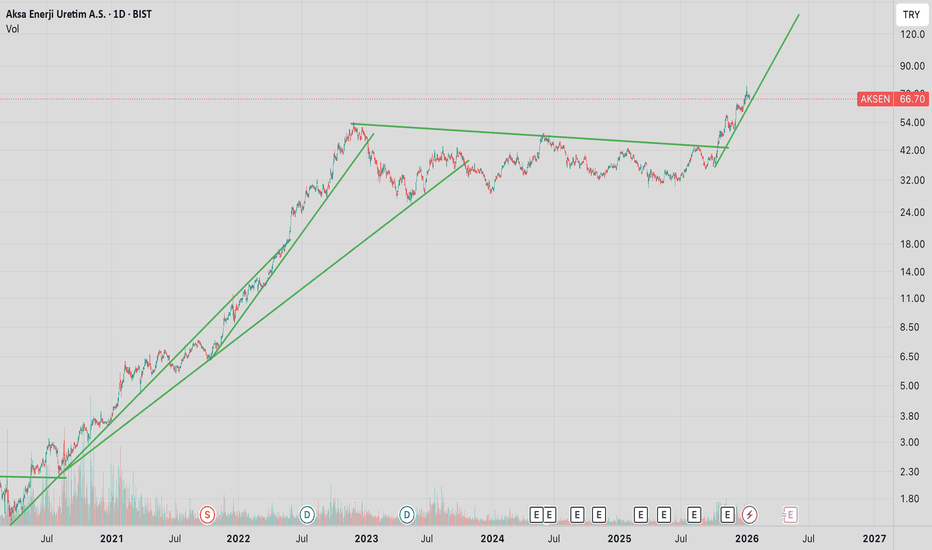The height and width of the screenshot is (550, 932).
Task: Click the faded upcoming earnings E marker
Action: [x=790, y=514]
